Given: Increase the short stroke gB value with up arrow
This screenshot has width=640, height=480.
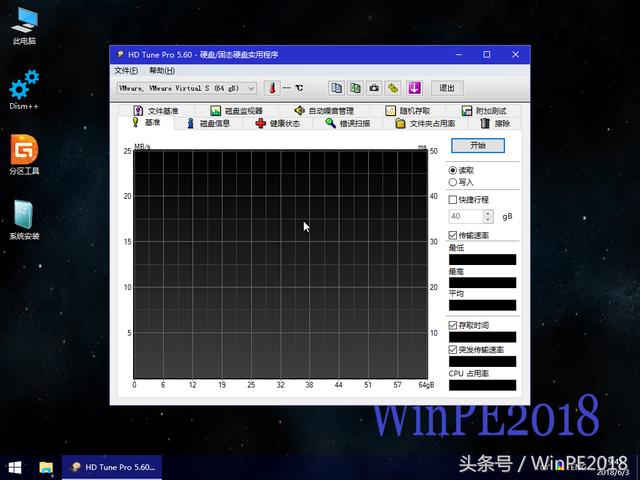Looking at the screenshot, I should (x=488, y=213).
